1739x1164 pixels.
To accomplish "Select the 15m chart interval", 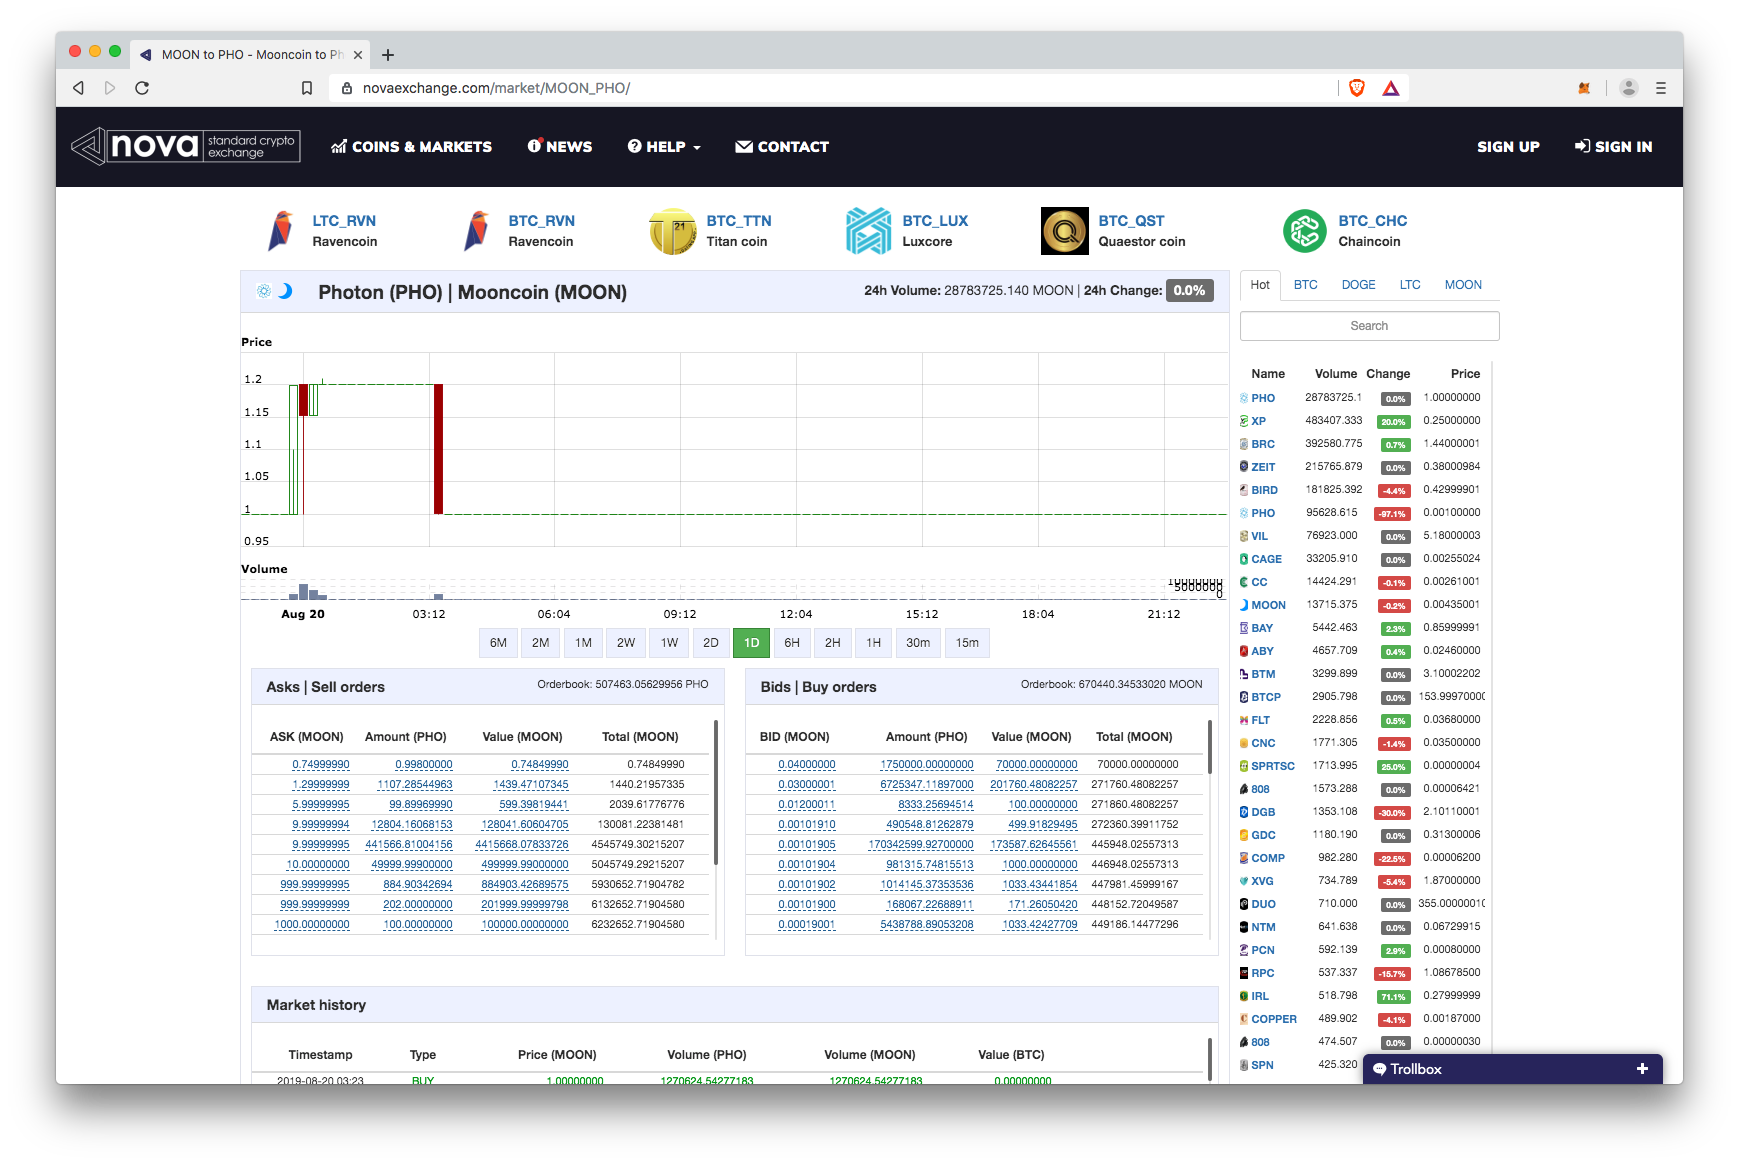I will pyautogui.click(x=967, y=643).
